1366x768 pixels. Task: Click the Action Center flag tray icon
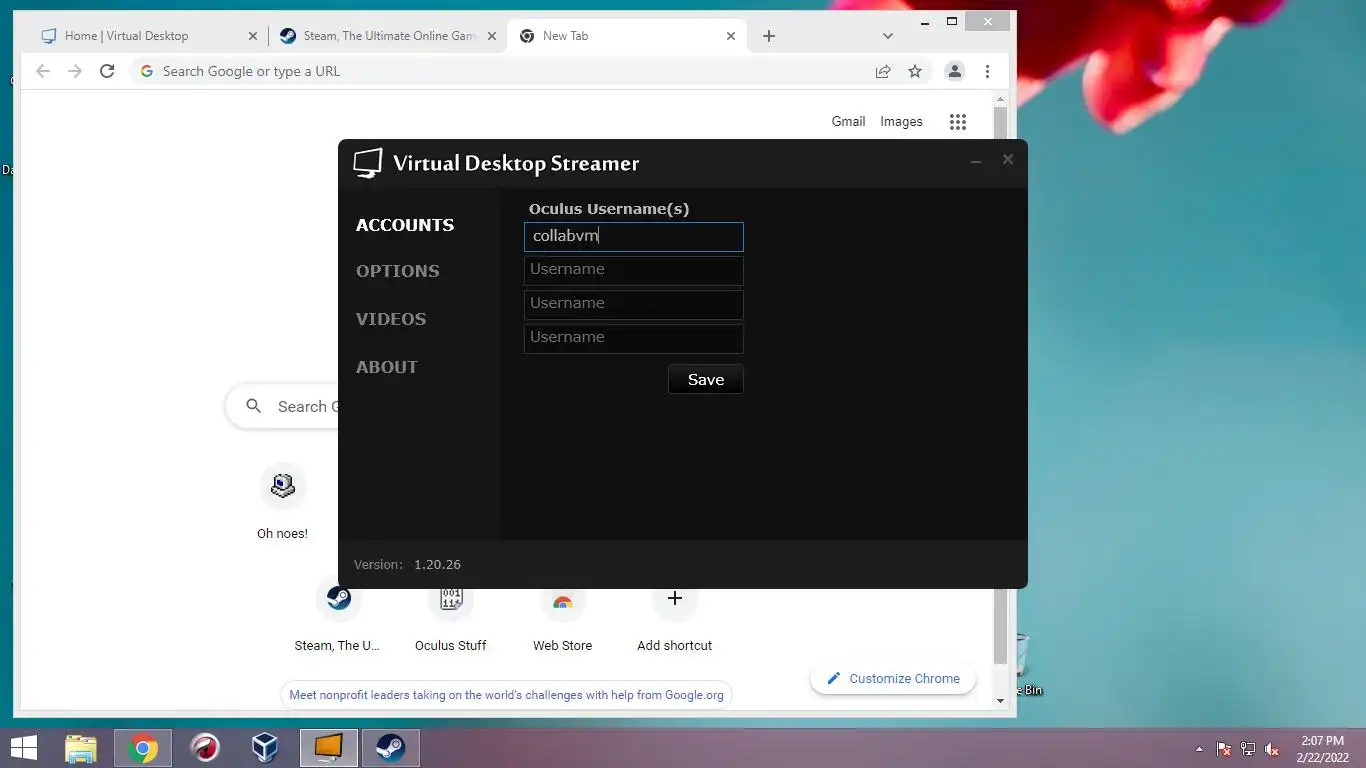click(x=1224, y=749)
